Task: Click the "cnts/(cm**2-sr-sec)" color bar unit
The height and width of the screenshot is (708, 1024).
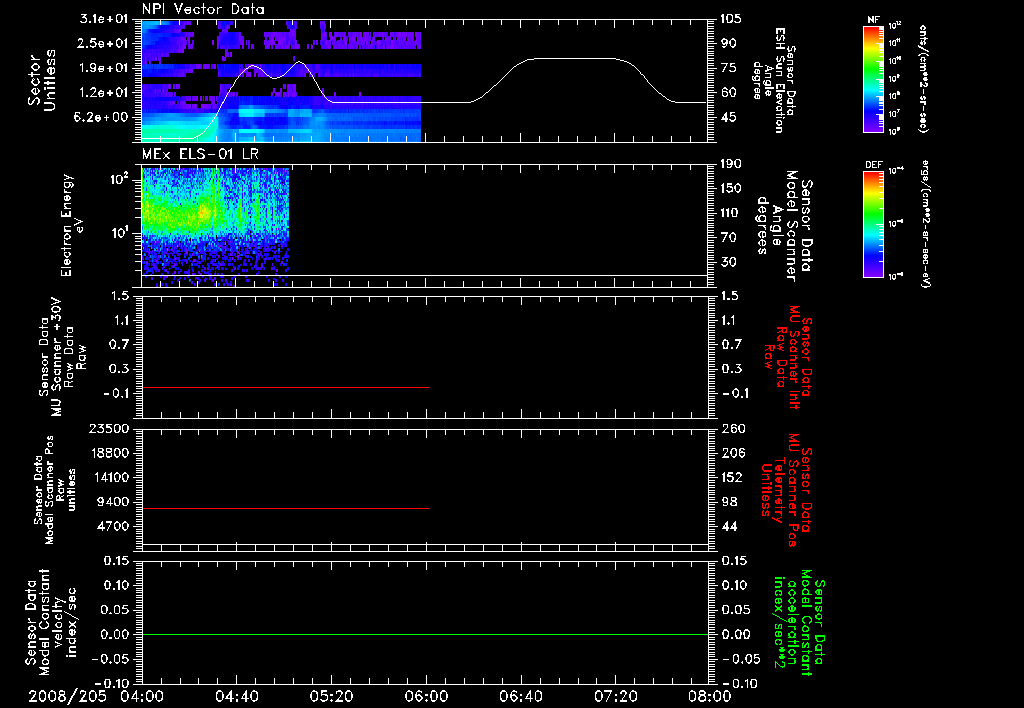Action: (x=923, y=78)
